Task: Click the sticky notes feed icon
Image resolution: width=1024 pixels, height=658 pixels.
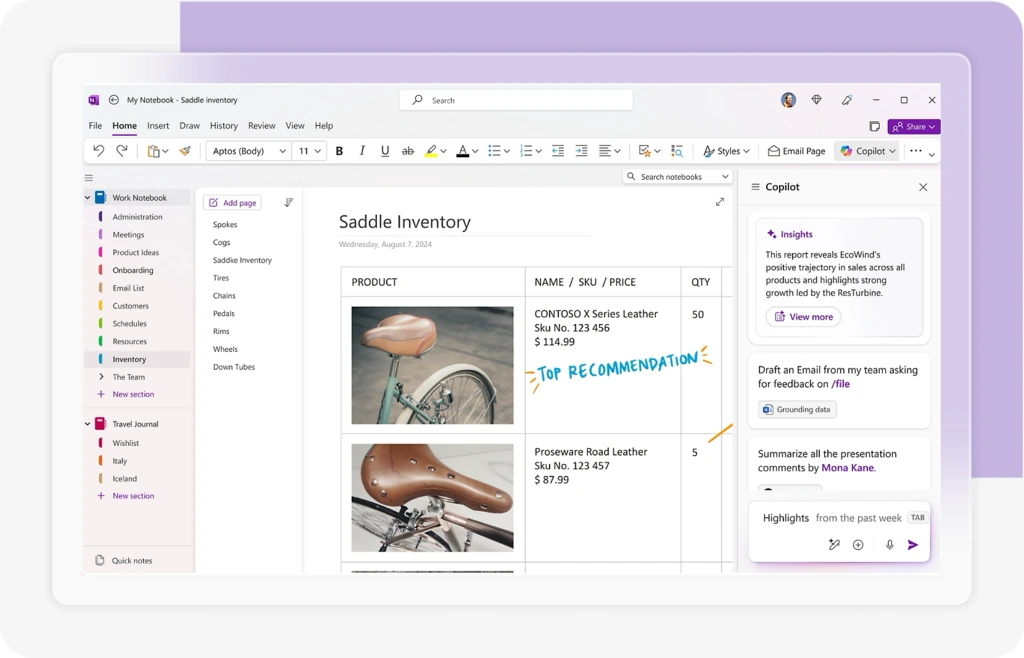Action: (x=874, y=127)
